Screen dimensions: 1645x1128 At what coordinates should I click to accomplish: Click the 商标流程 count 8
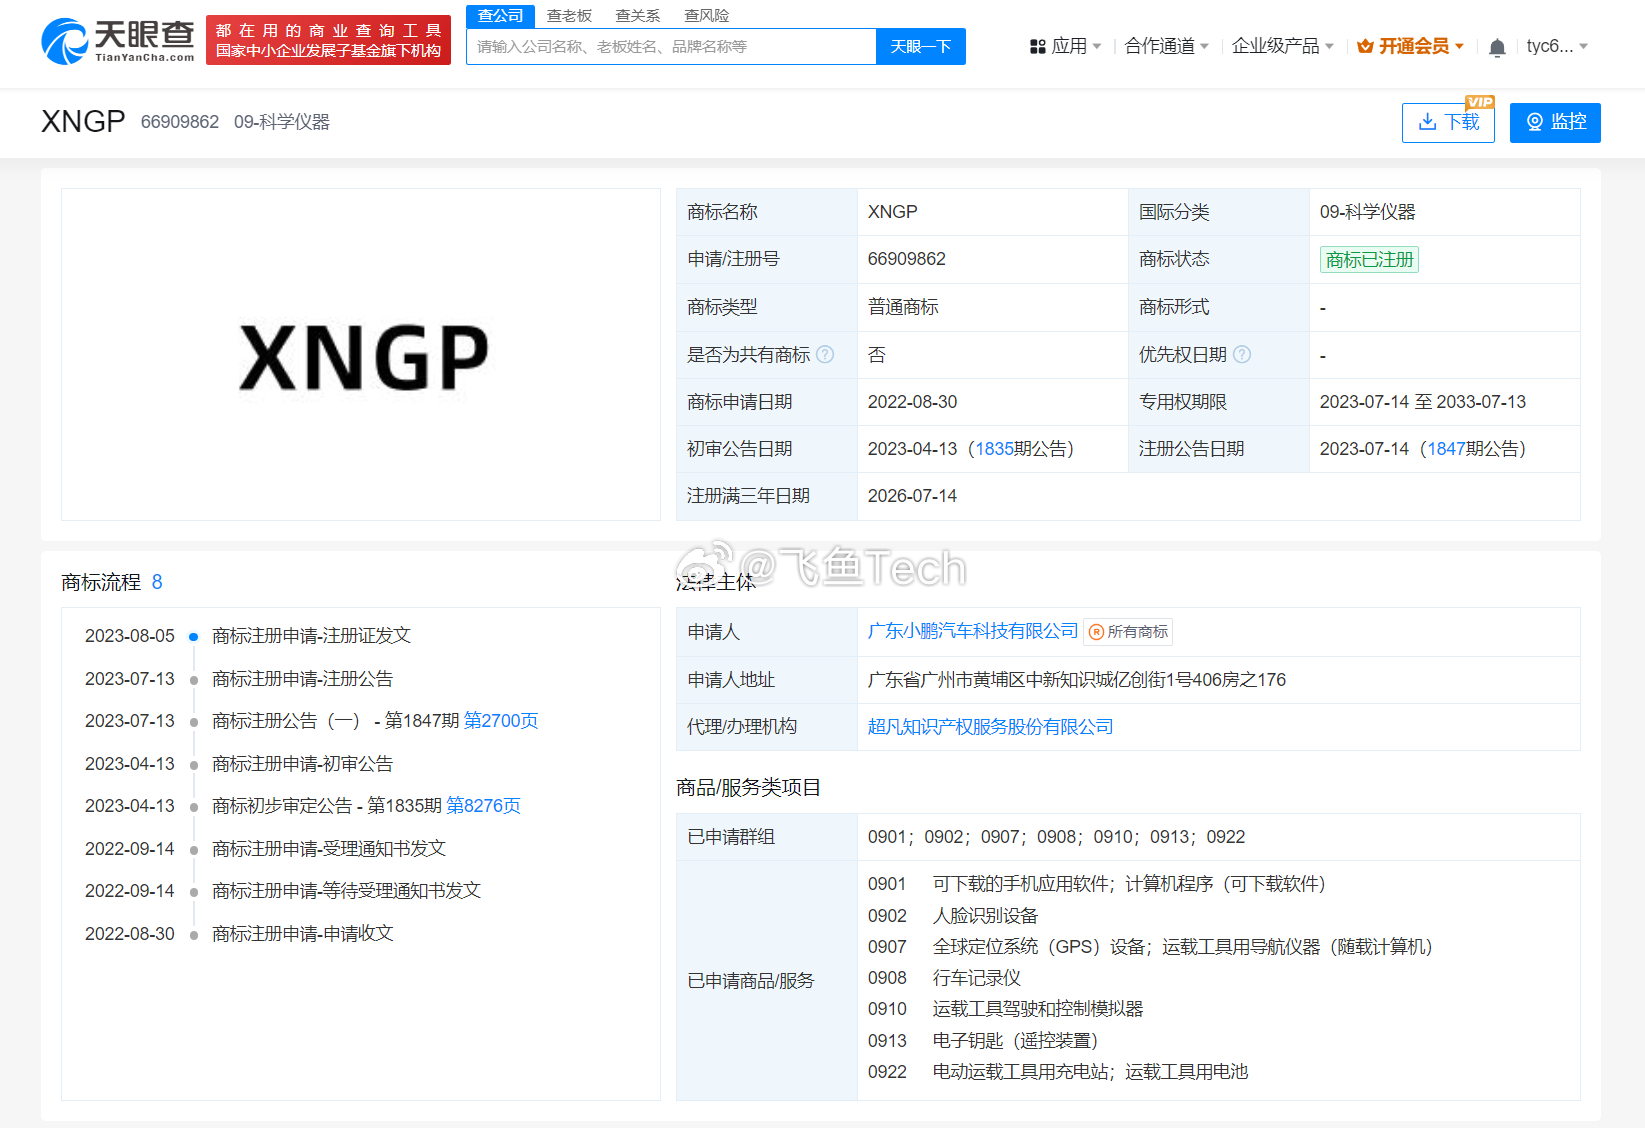157,582
